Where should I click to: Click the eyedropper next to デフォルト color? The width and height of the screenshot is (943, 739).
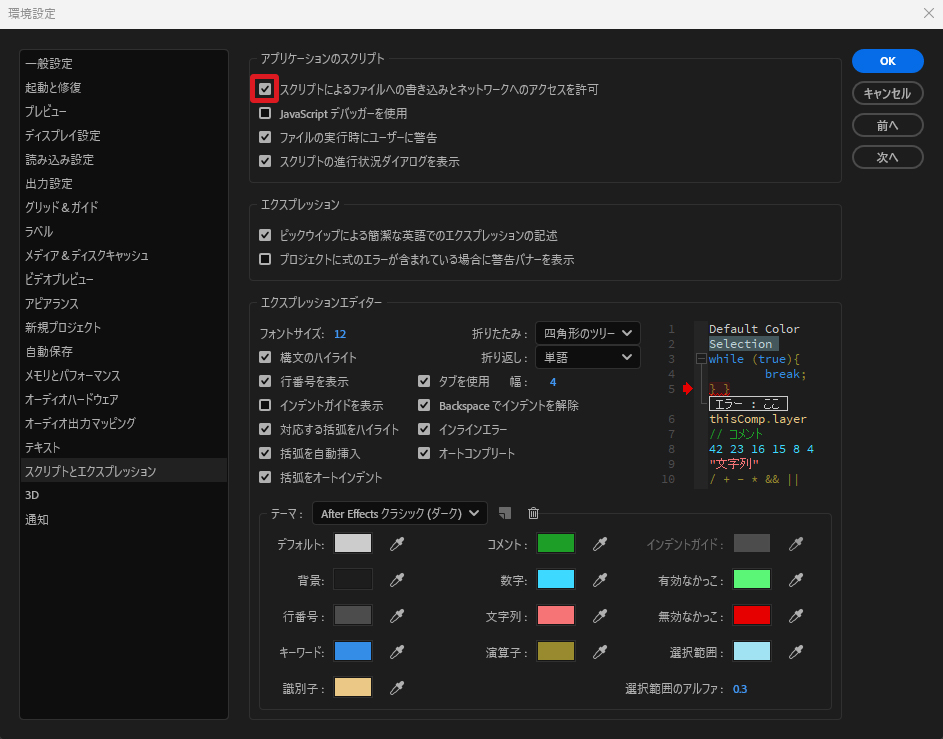pos(397,544)
